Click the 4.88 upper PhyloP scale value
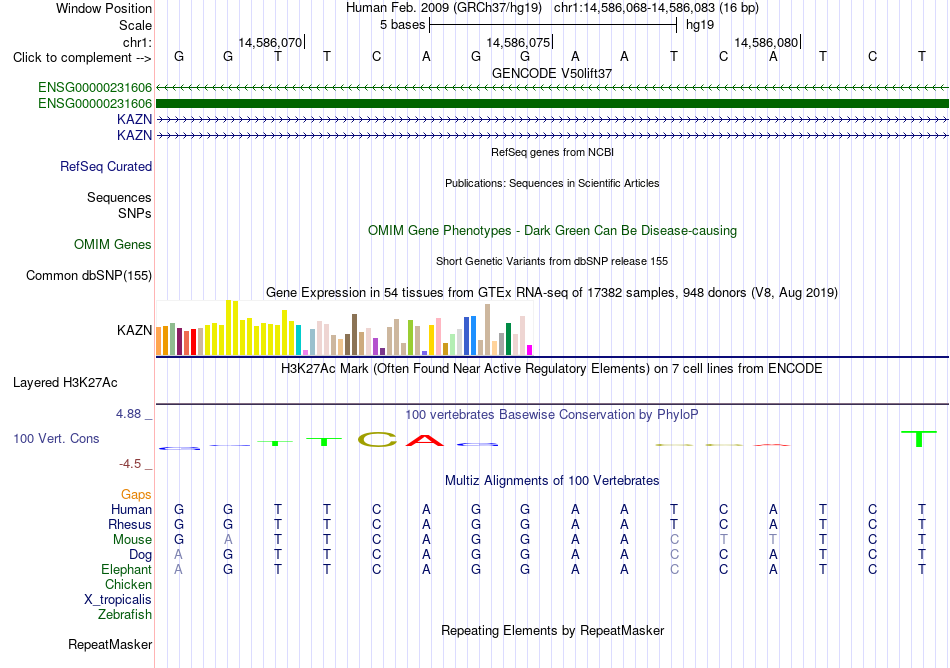The width and height of the screenshot is (950, 668). pos(128,414)
